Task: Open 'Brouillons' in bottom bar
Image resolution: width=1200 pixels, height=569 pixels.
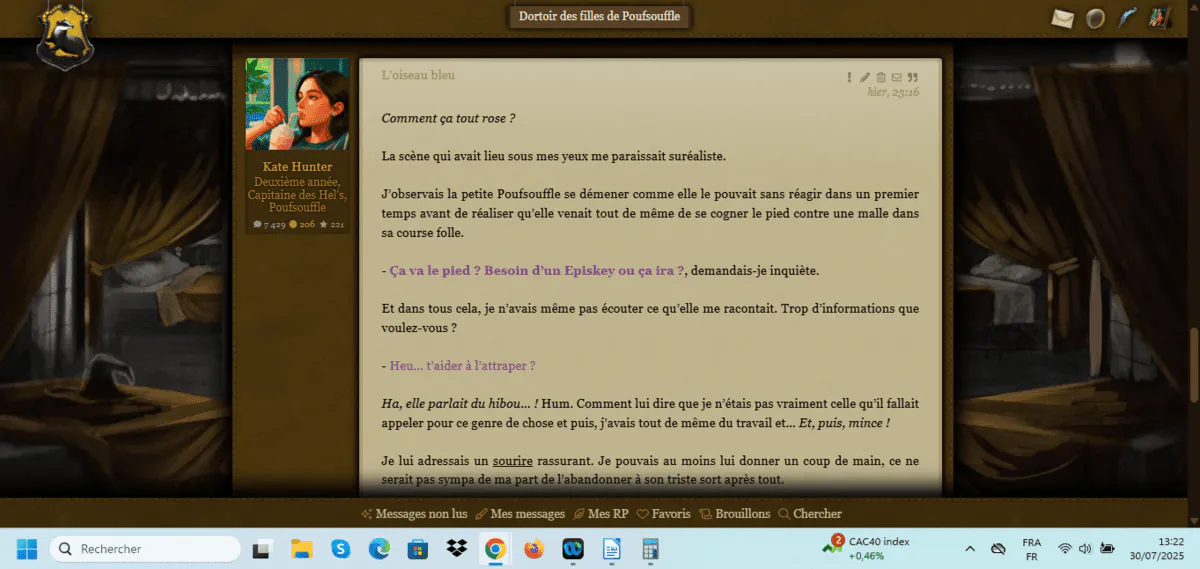Action: [735, 514]
